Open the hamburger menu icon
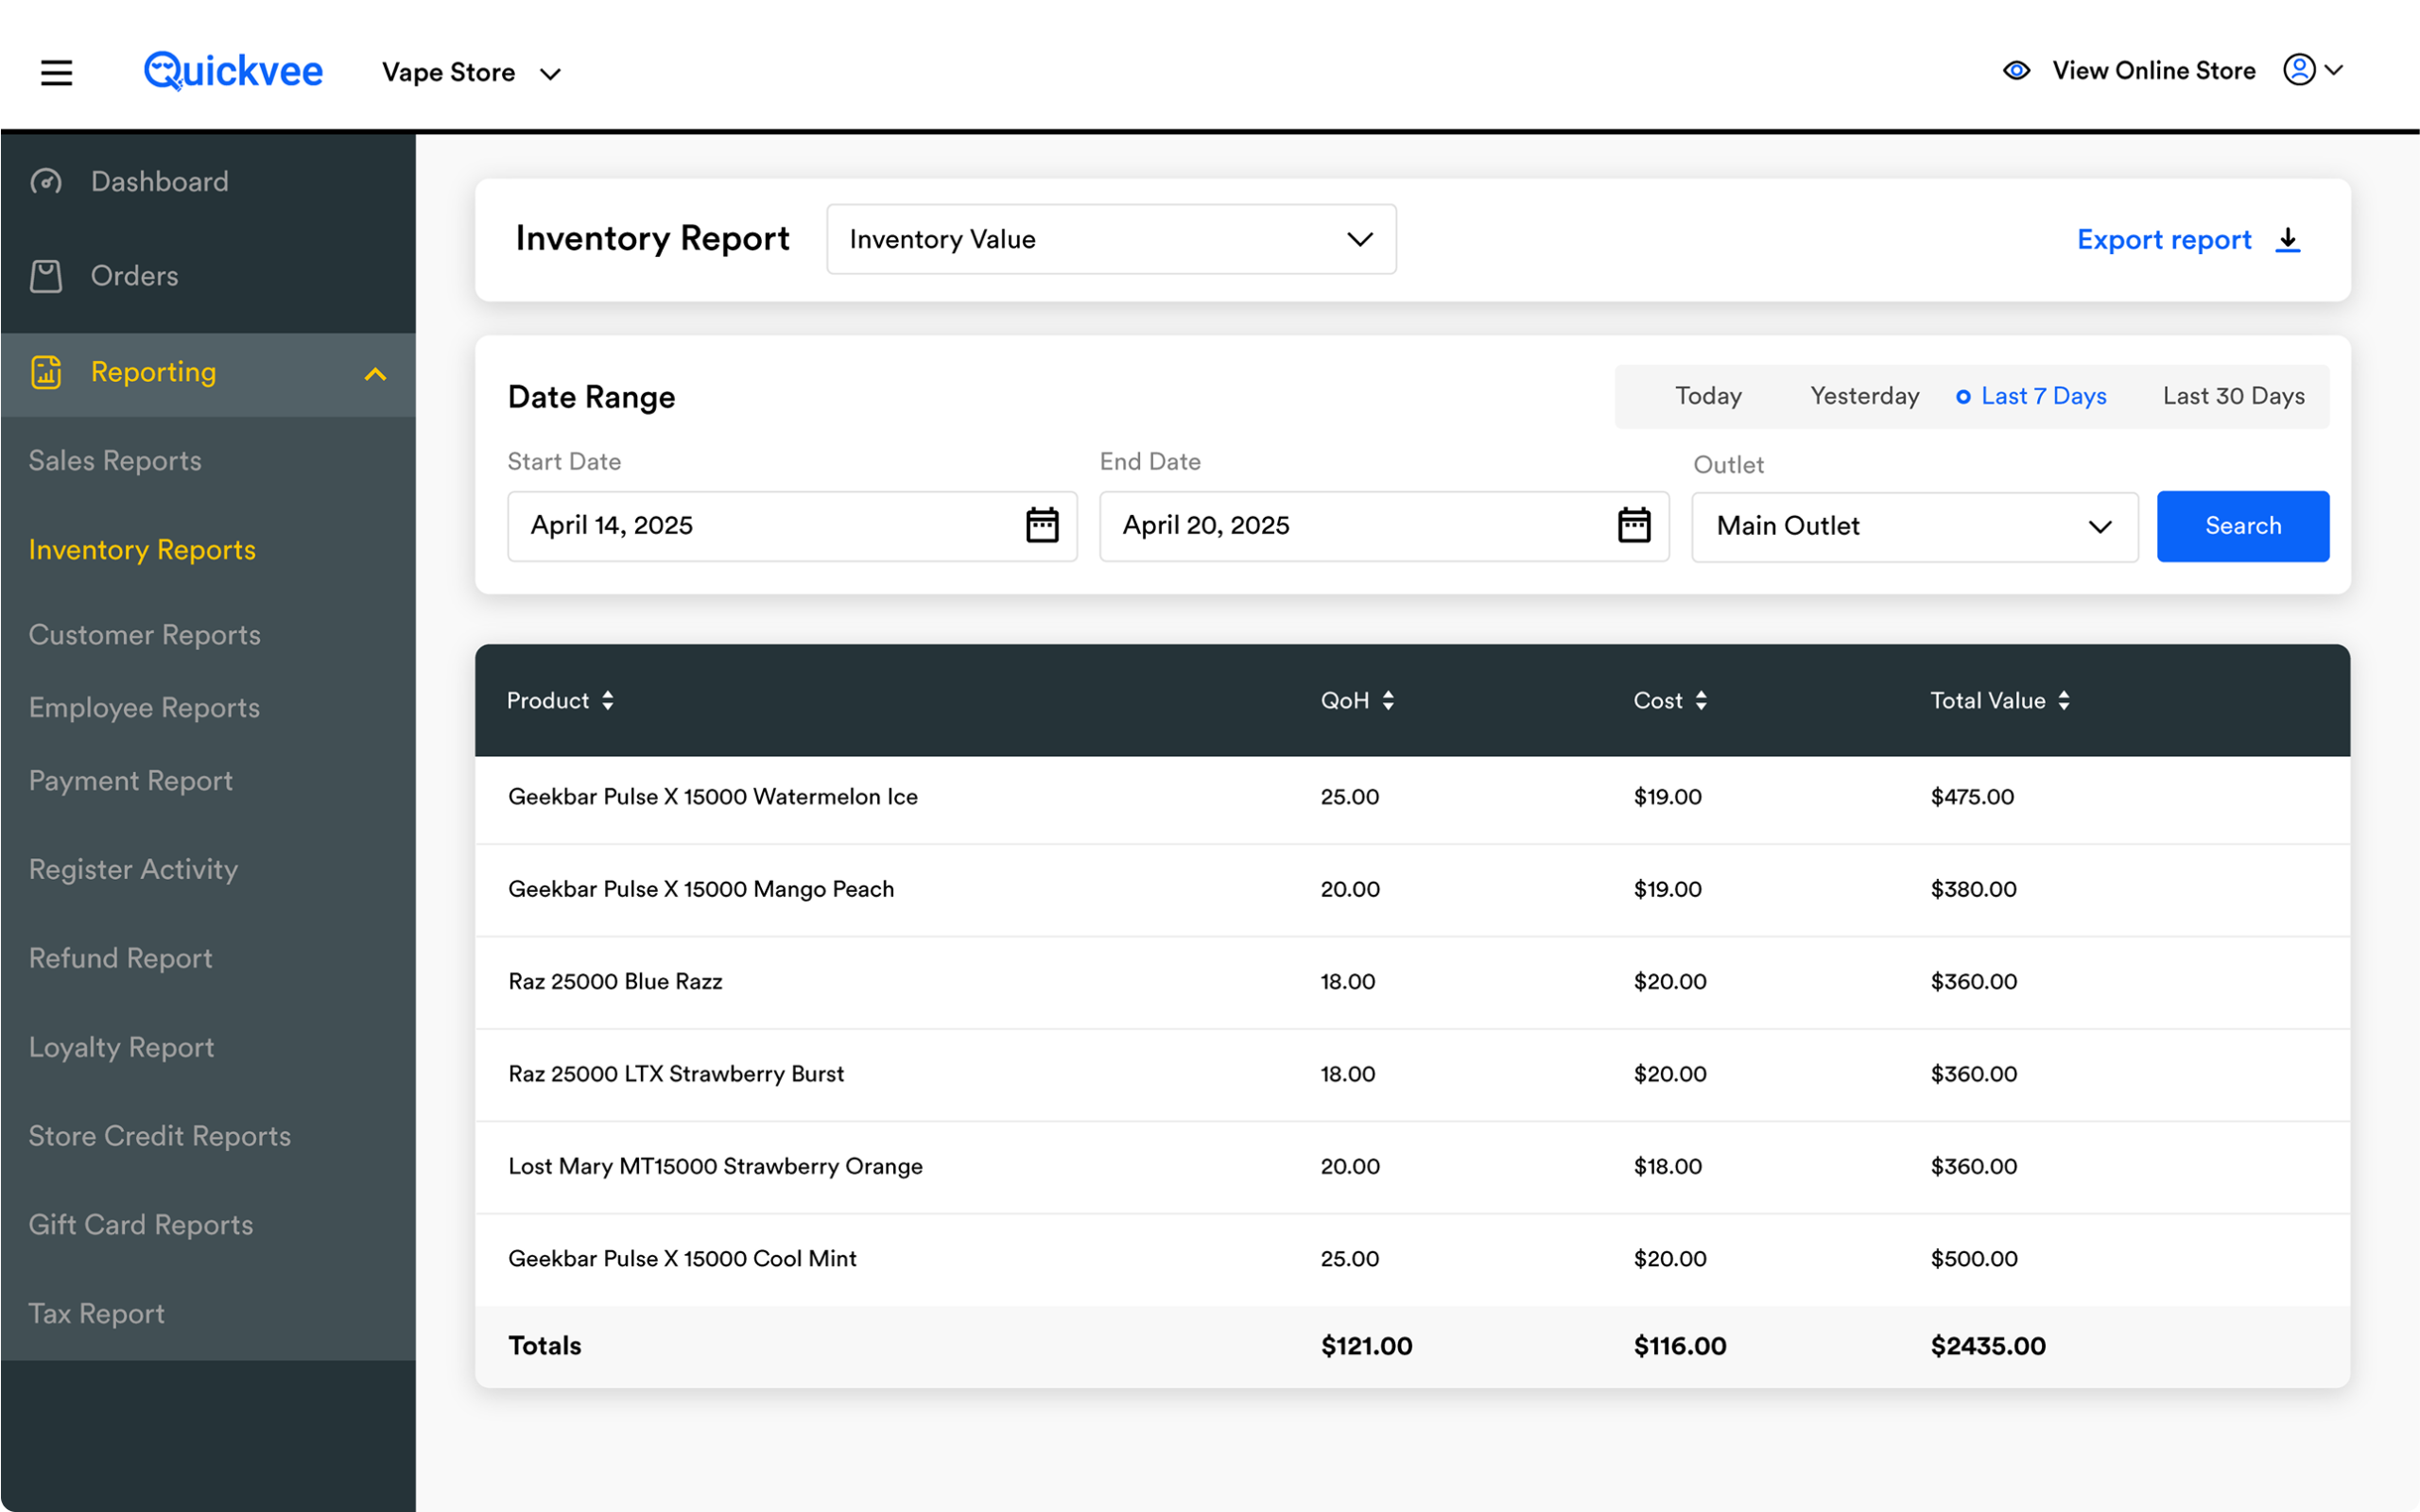This screenshot has width=2420, height=1512. pyautogui.click(x=56, y=72)
